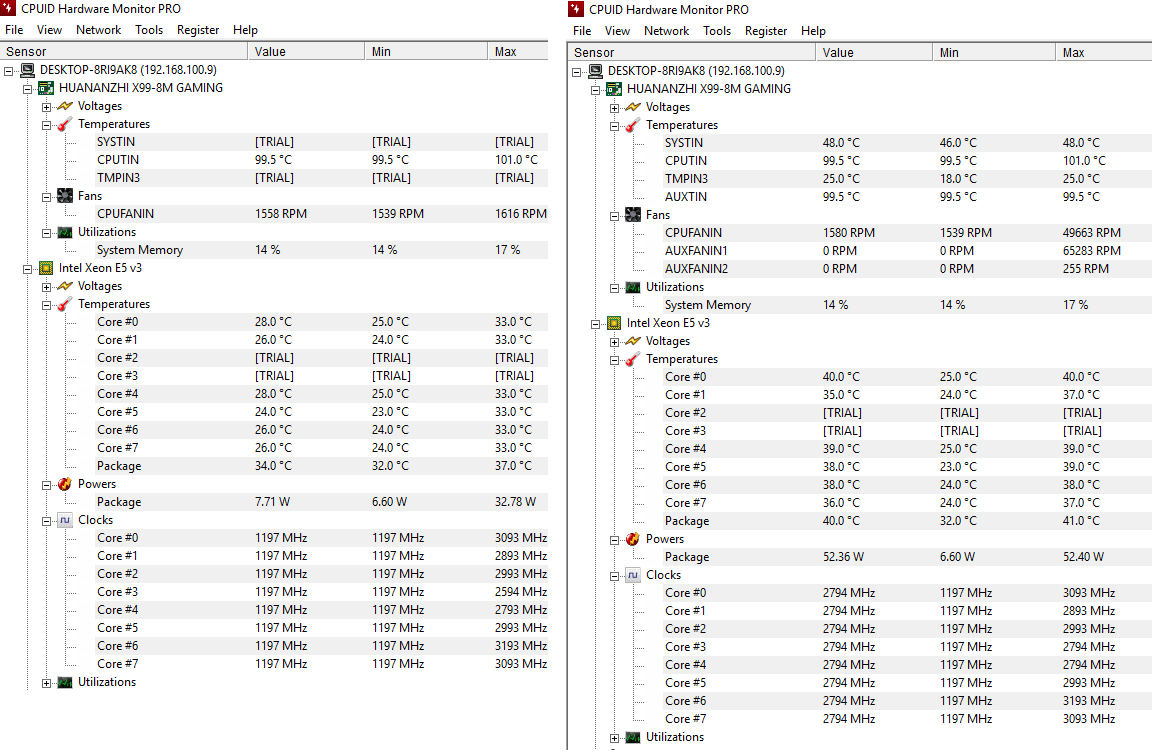Viewport: 1152px width, 752px height.
Task: Collapse the DESKTOP-8RI9AK8 node in left window
Action: (x=9, y=71)
